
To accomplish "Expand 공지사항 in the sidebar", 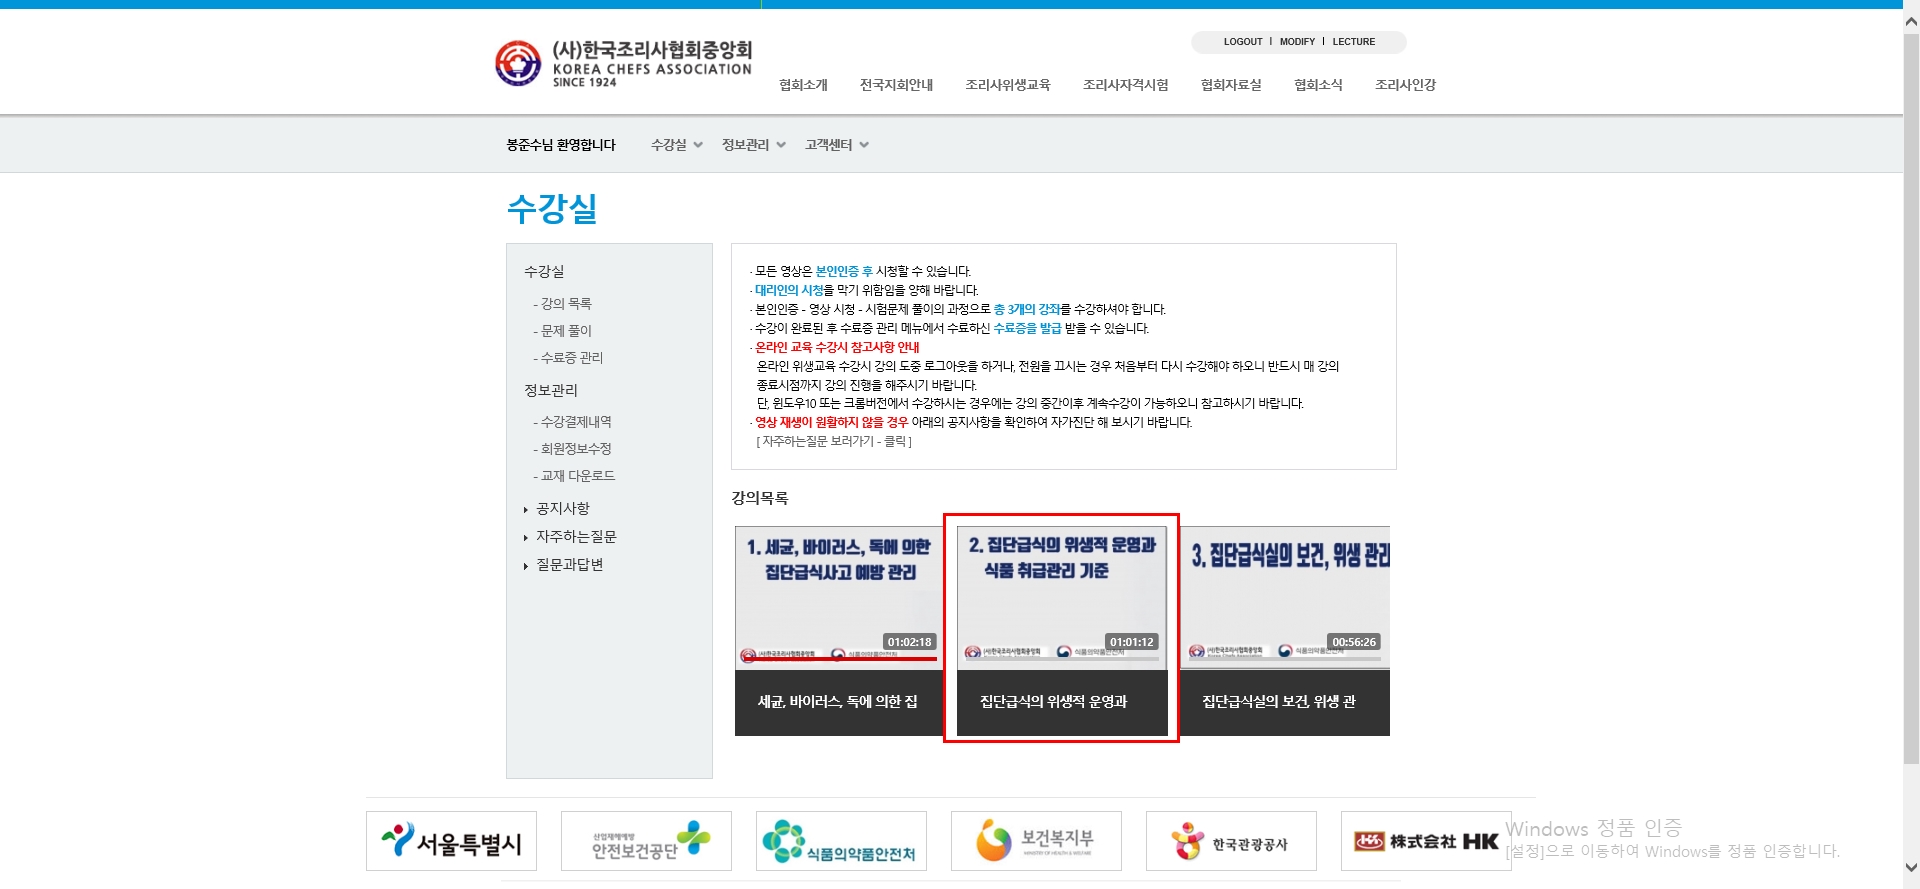I will pyautogui.click(x=562, y=509).
